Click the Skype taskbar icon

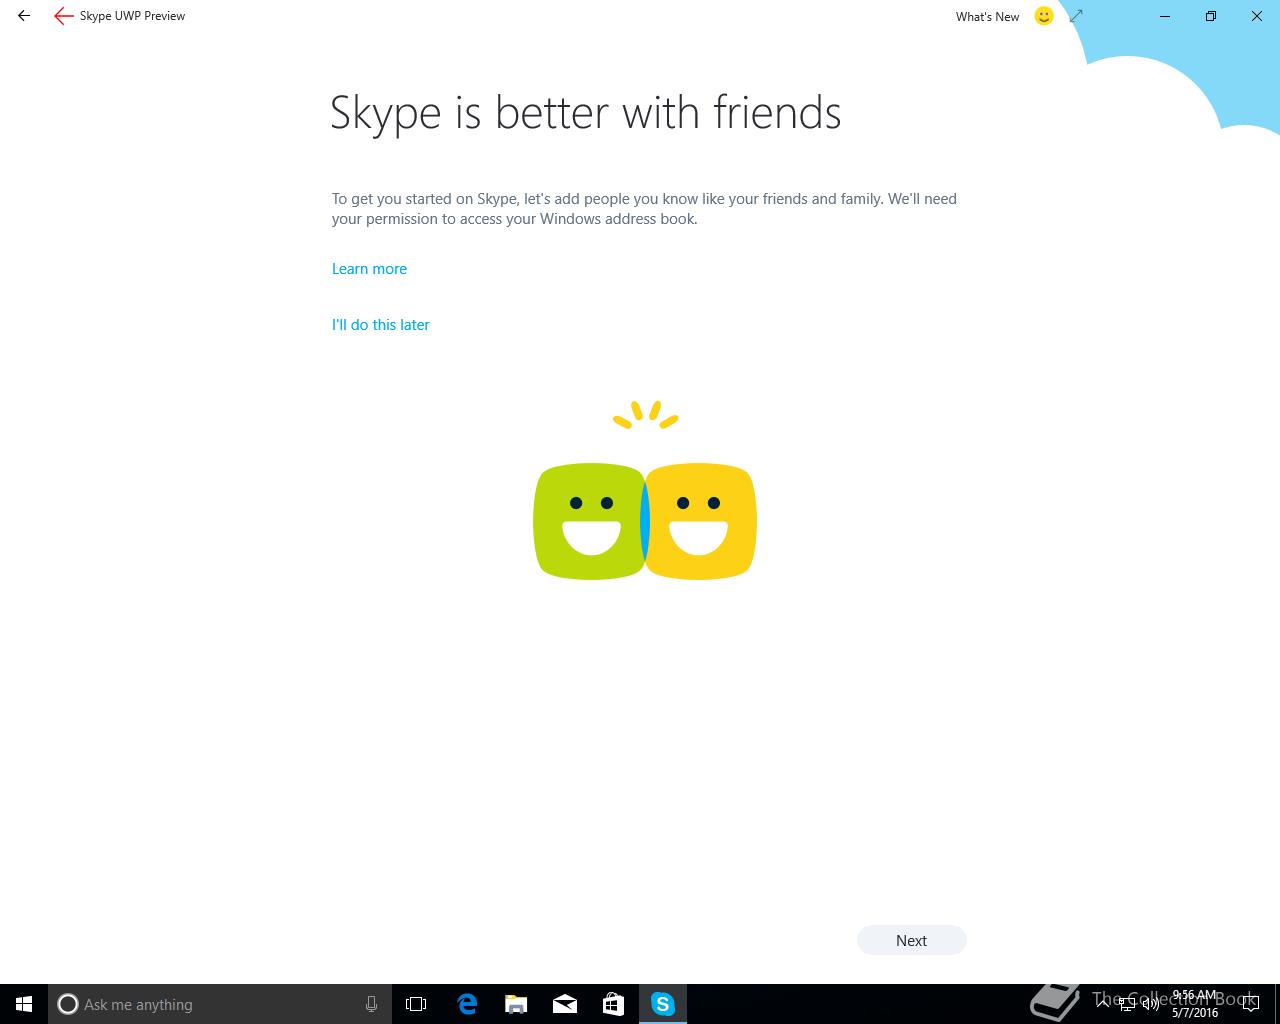663,1004
